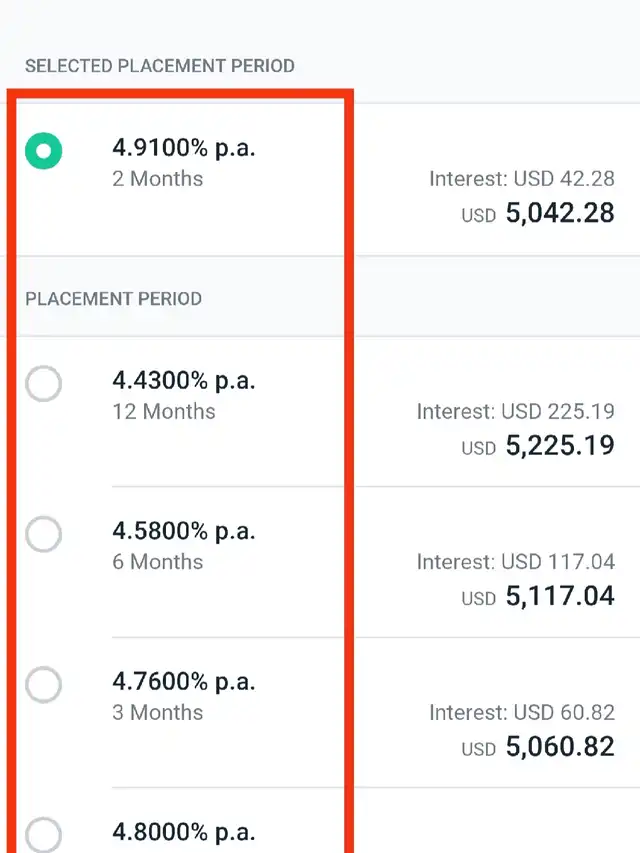This screenshot has width=640, height=853.
Task: Tap the 2 Months label
Action: (x=158, y=178)
